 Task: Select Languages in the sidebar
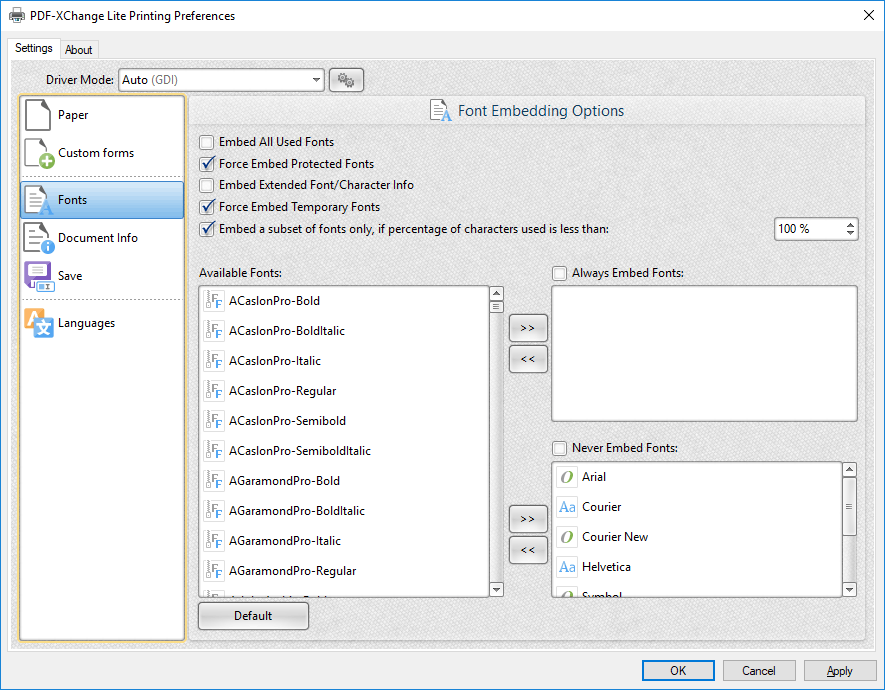[102, 323]
